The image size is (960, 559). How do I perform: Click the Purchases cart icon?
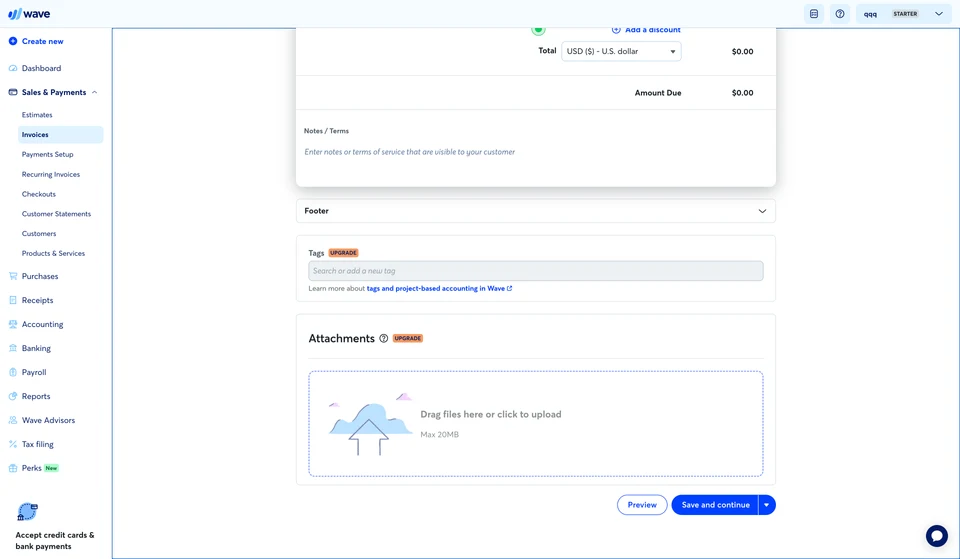coord(13,276)
